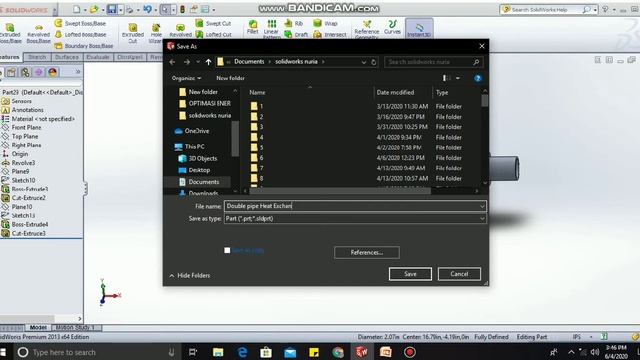Collapse the dialog with Hide Folders

190,276
